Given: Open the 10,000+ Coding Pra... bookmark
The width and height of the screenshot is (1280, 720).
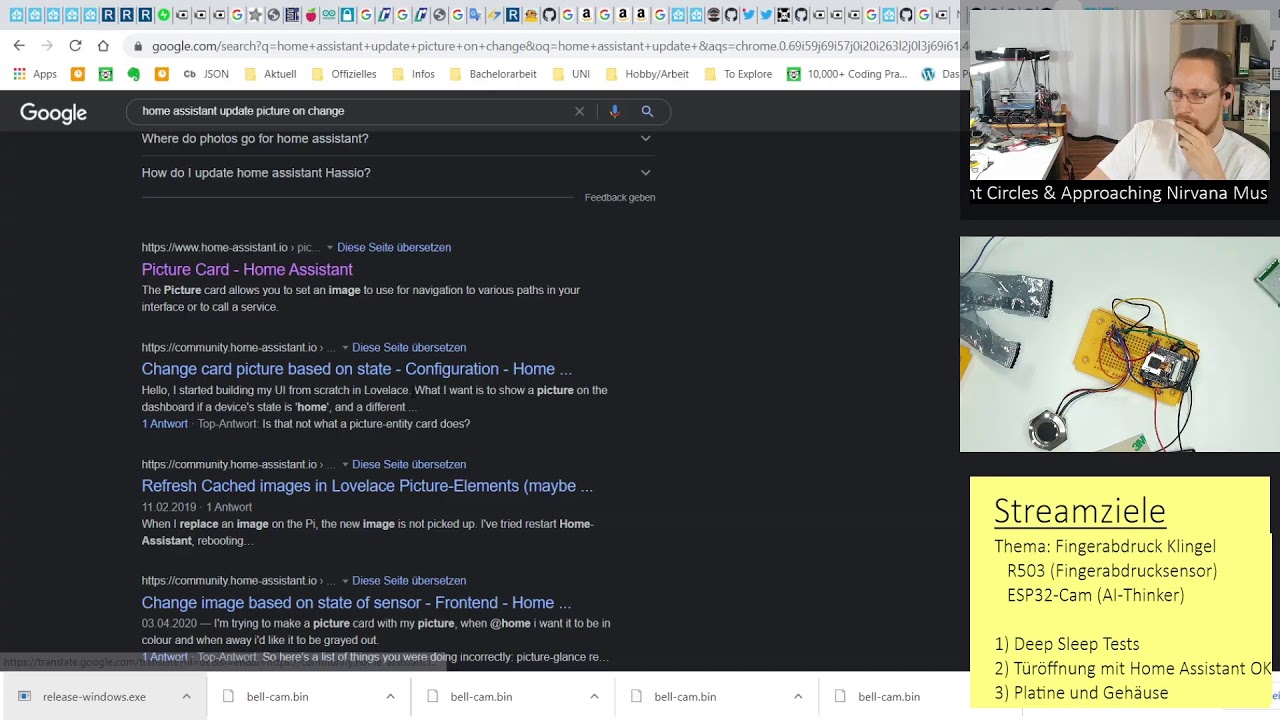Looking at the screenshot, I should point(846,74).
